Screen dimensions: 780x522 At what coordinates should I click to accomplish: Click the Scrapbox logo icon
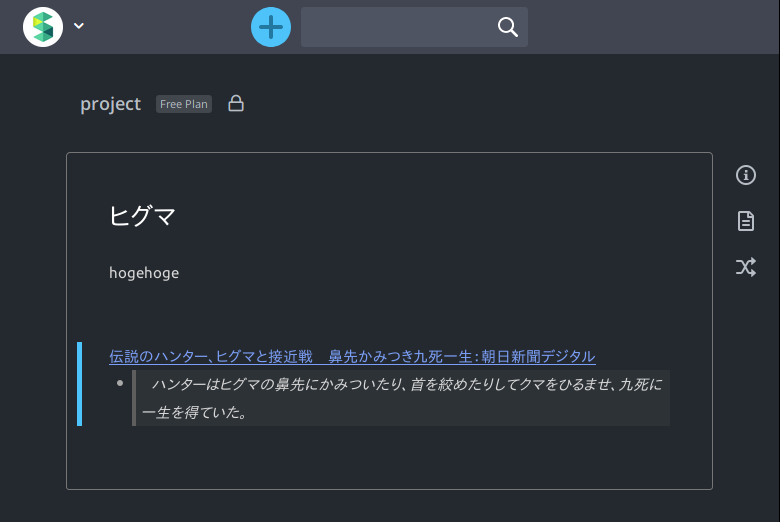click(x=43, y=27)
